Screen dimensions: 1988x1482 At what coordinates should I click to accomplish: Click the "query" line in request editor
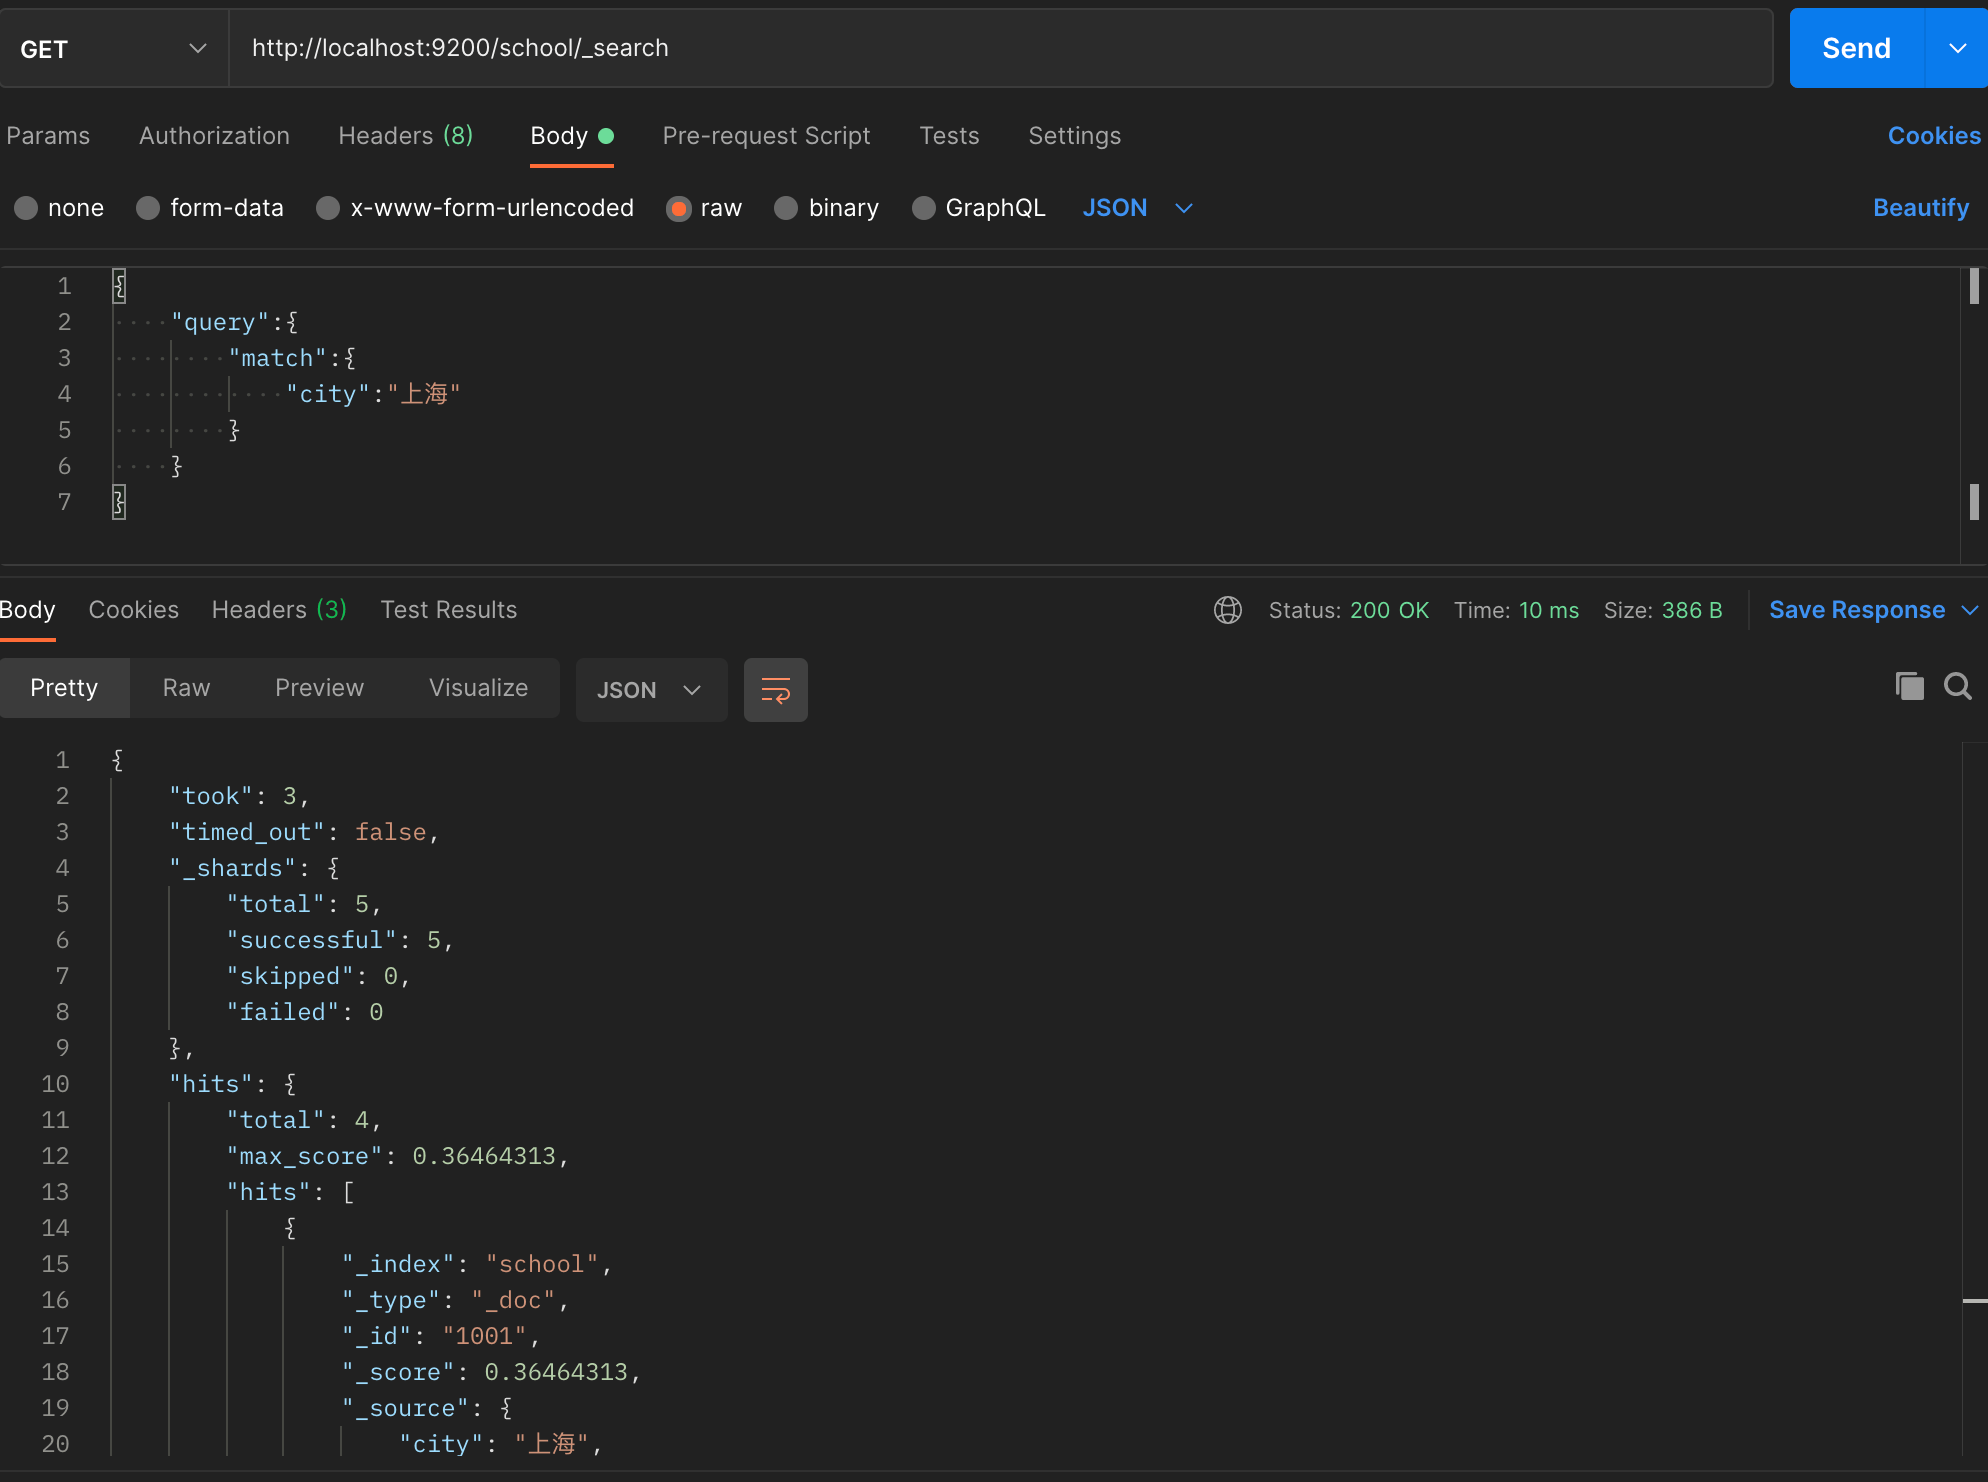point(235,322)
